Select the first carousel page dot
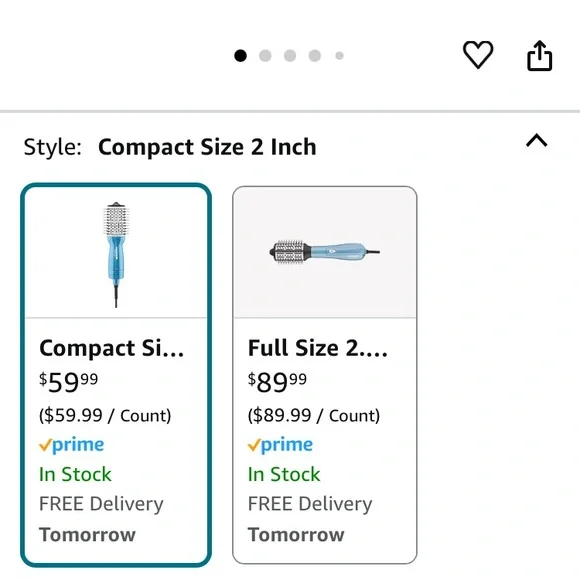Screen dimensions: 580x580 pyautogui.click(x=240, y=56)
